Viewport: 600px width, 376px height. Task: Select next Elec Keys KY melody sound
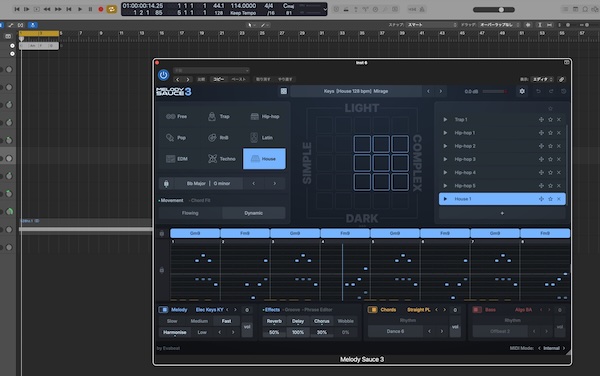pyautogui.click(x=236, y=310)
